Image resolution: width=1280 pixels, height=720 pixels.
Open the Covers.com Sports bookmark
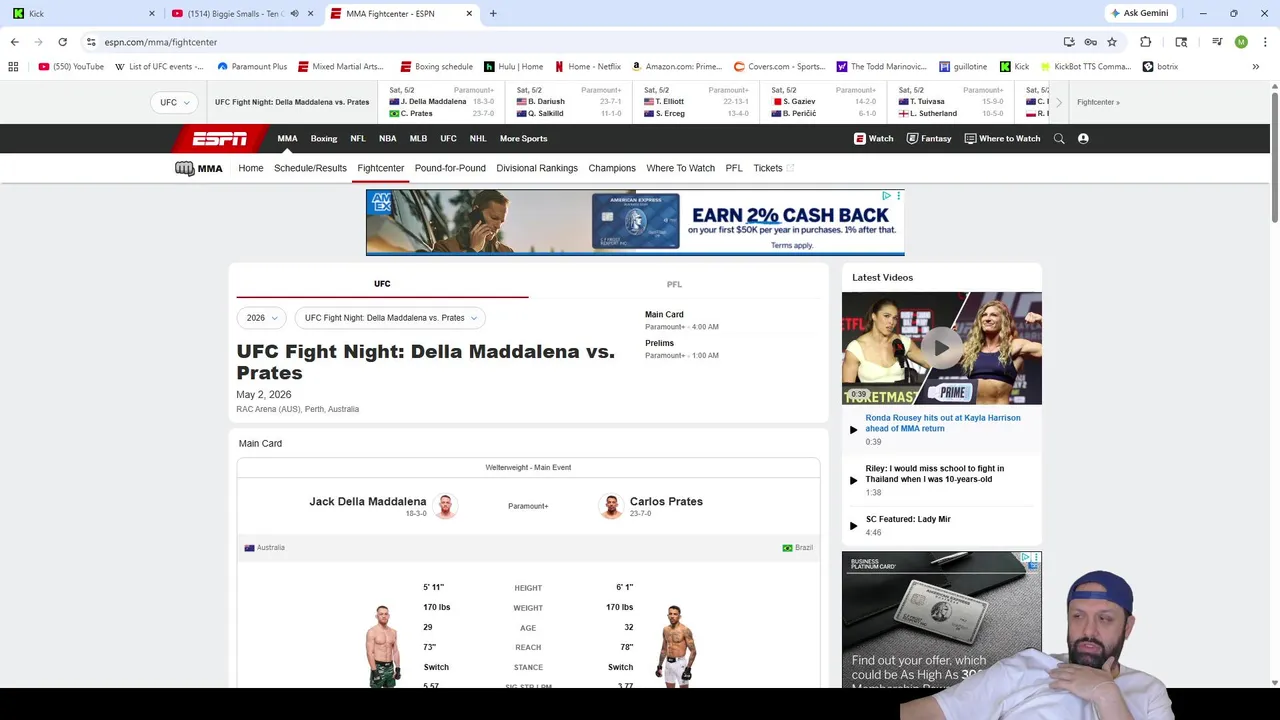pos(780,67)
